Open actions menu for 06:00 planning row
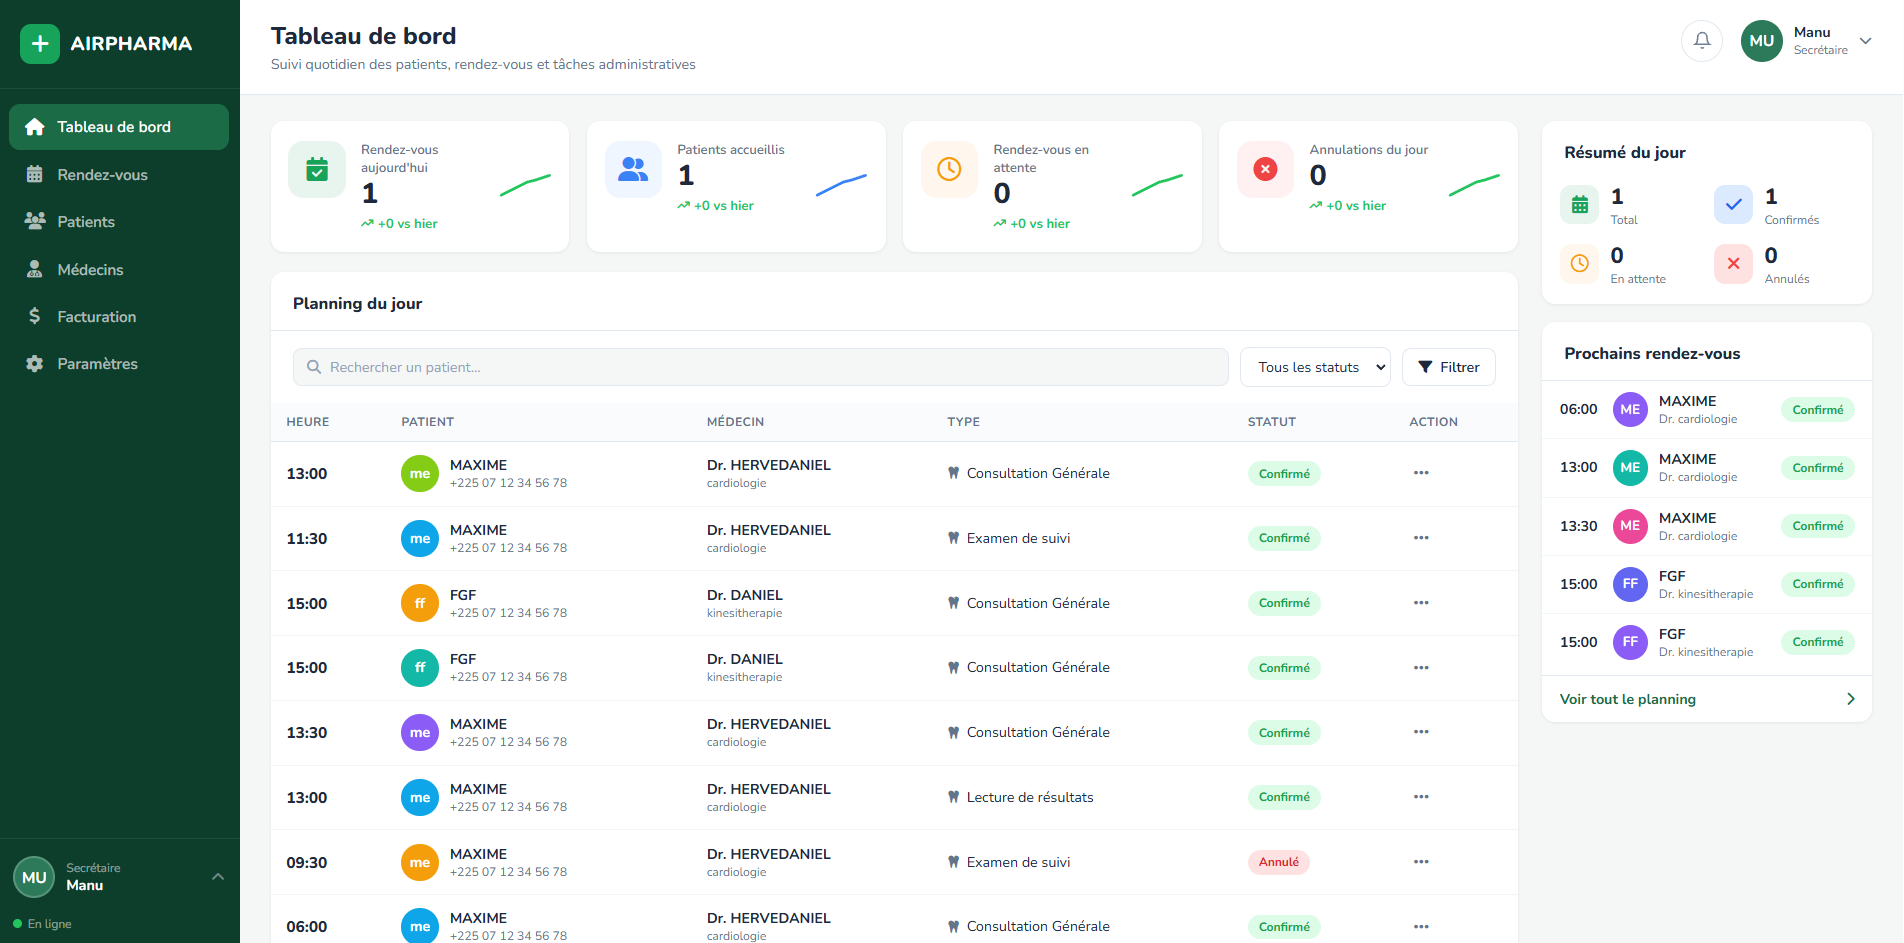The image size is (1904, 943). point(1421,927)
